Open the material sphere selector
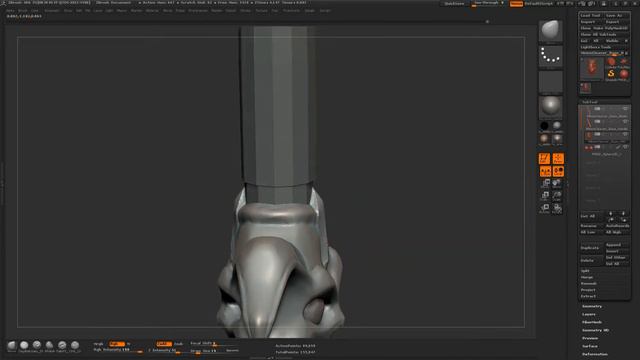Image resolution: width=640 pixels, height=360 pixels. (x=551, y=107)
